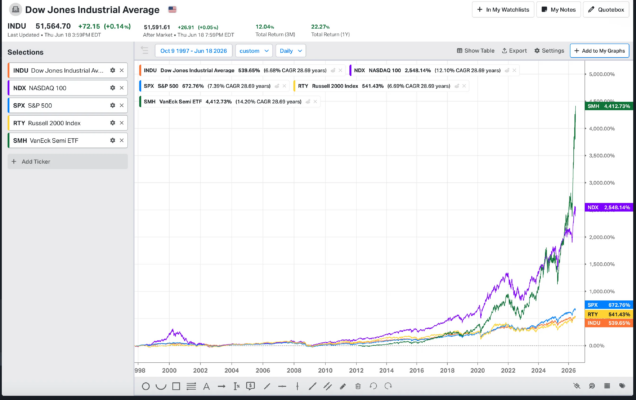Toggle visibility of drawings with eye icon
This screenshot has height=400, width=636.
tap(576, 386)
